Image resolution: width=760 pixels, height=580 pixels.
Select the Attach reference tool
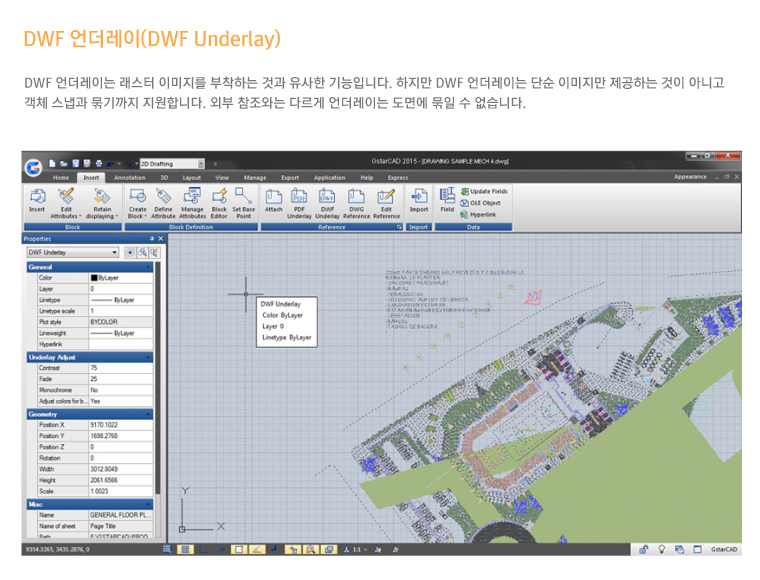point(273,199)
